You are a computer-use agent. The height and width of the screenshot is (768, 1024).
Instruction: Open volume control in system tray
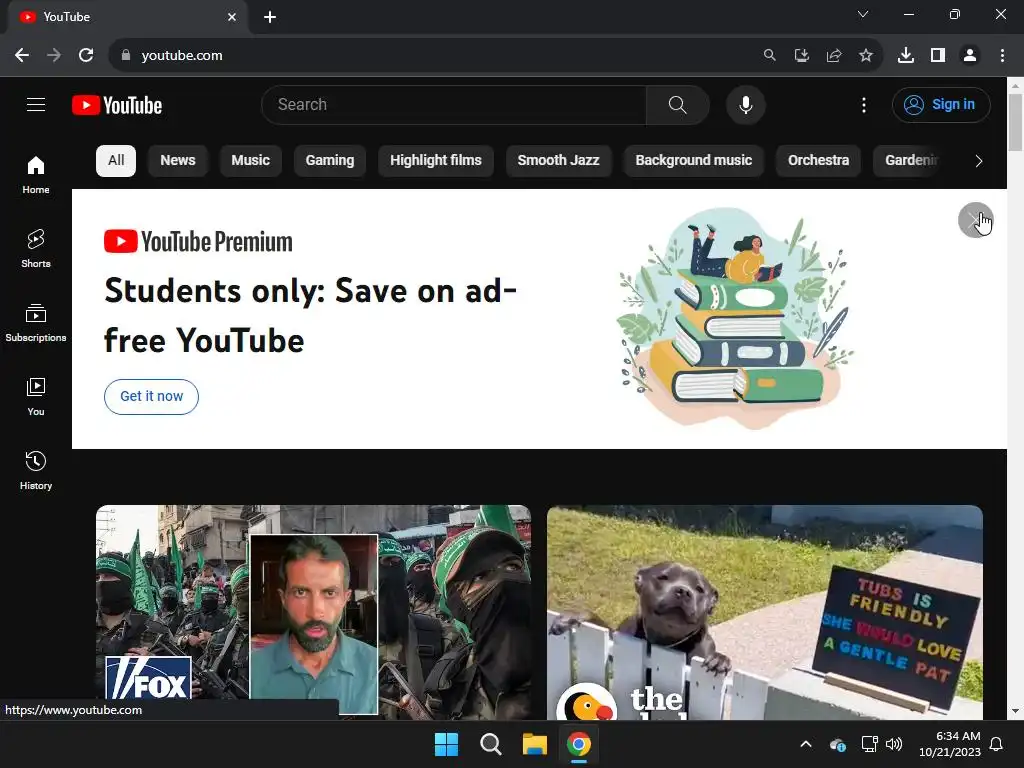click(x=894, y=744)
